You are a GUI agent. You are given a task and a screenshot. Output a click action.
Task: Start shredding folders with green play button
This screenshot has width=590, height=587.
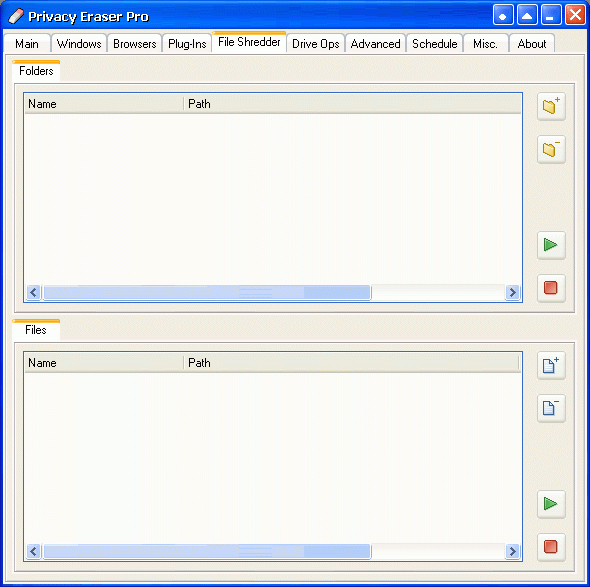[x=551, y=245]
